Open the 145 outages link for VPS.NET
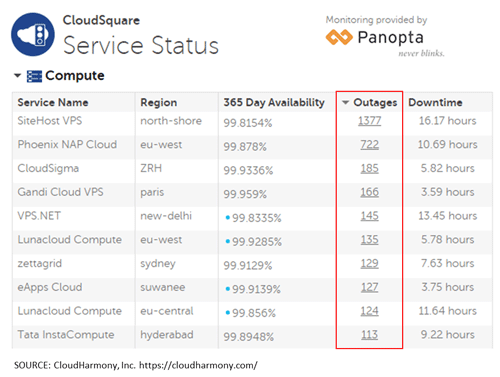Viewport: 500px width, 377px height. click(x=369, y=216)
